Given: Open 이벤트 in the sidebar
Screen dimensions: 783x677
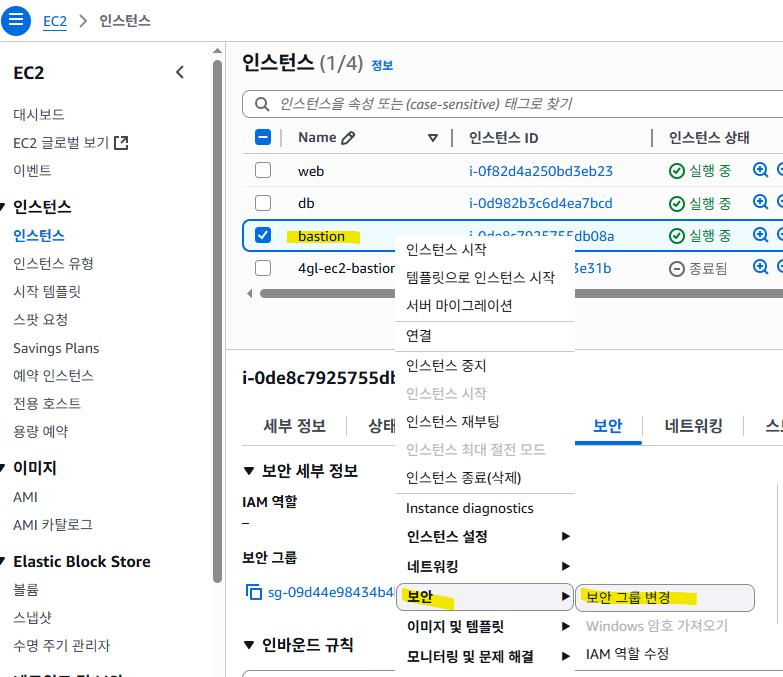Looking at the screenshot, I should [32, 171].
